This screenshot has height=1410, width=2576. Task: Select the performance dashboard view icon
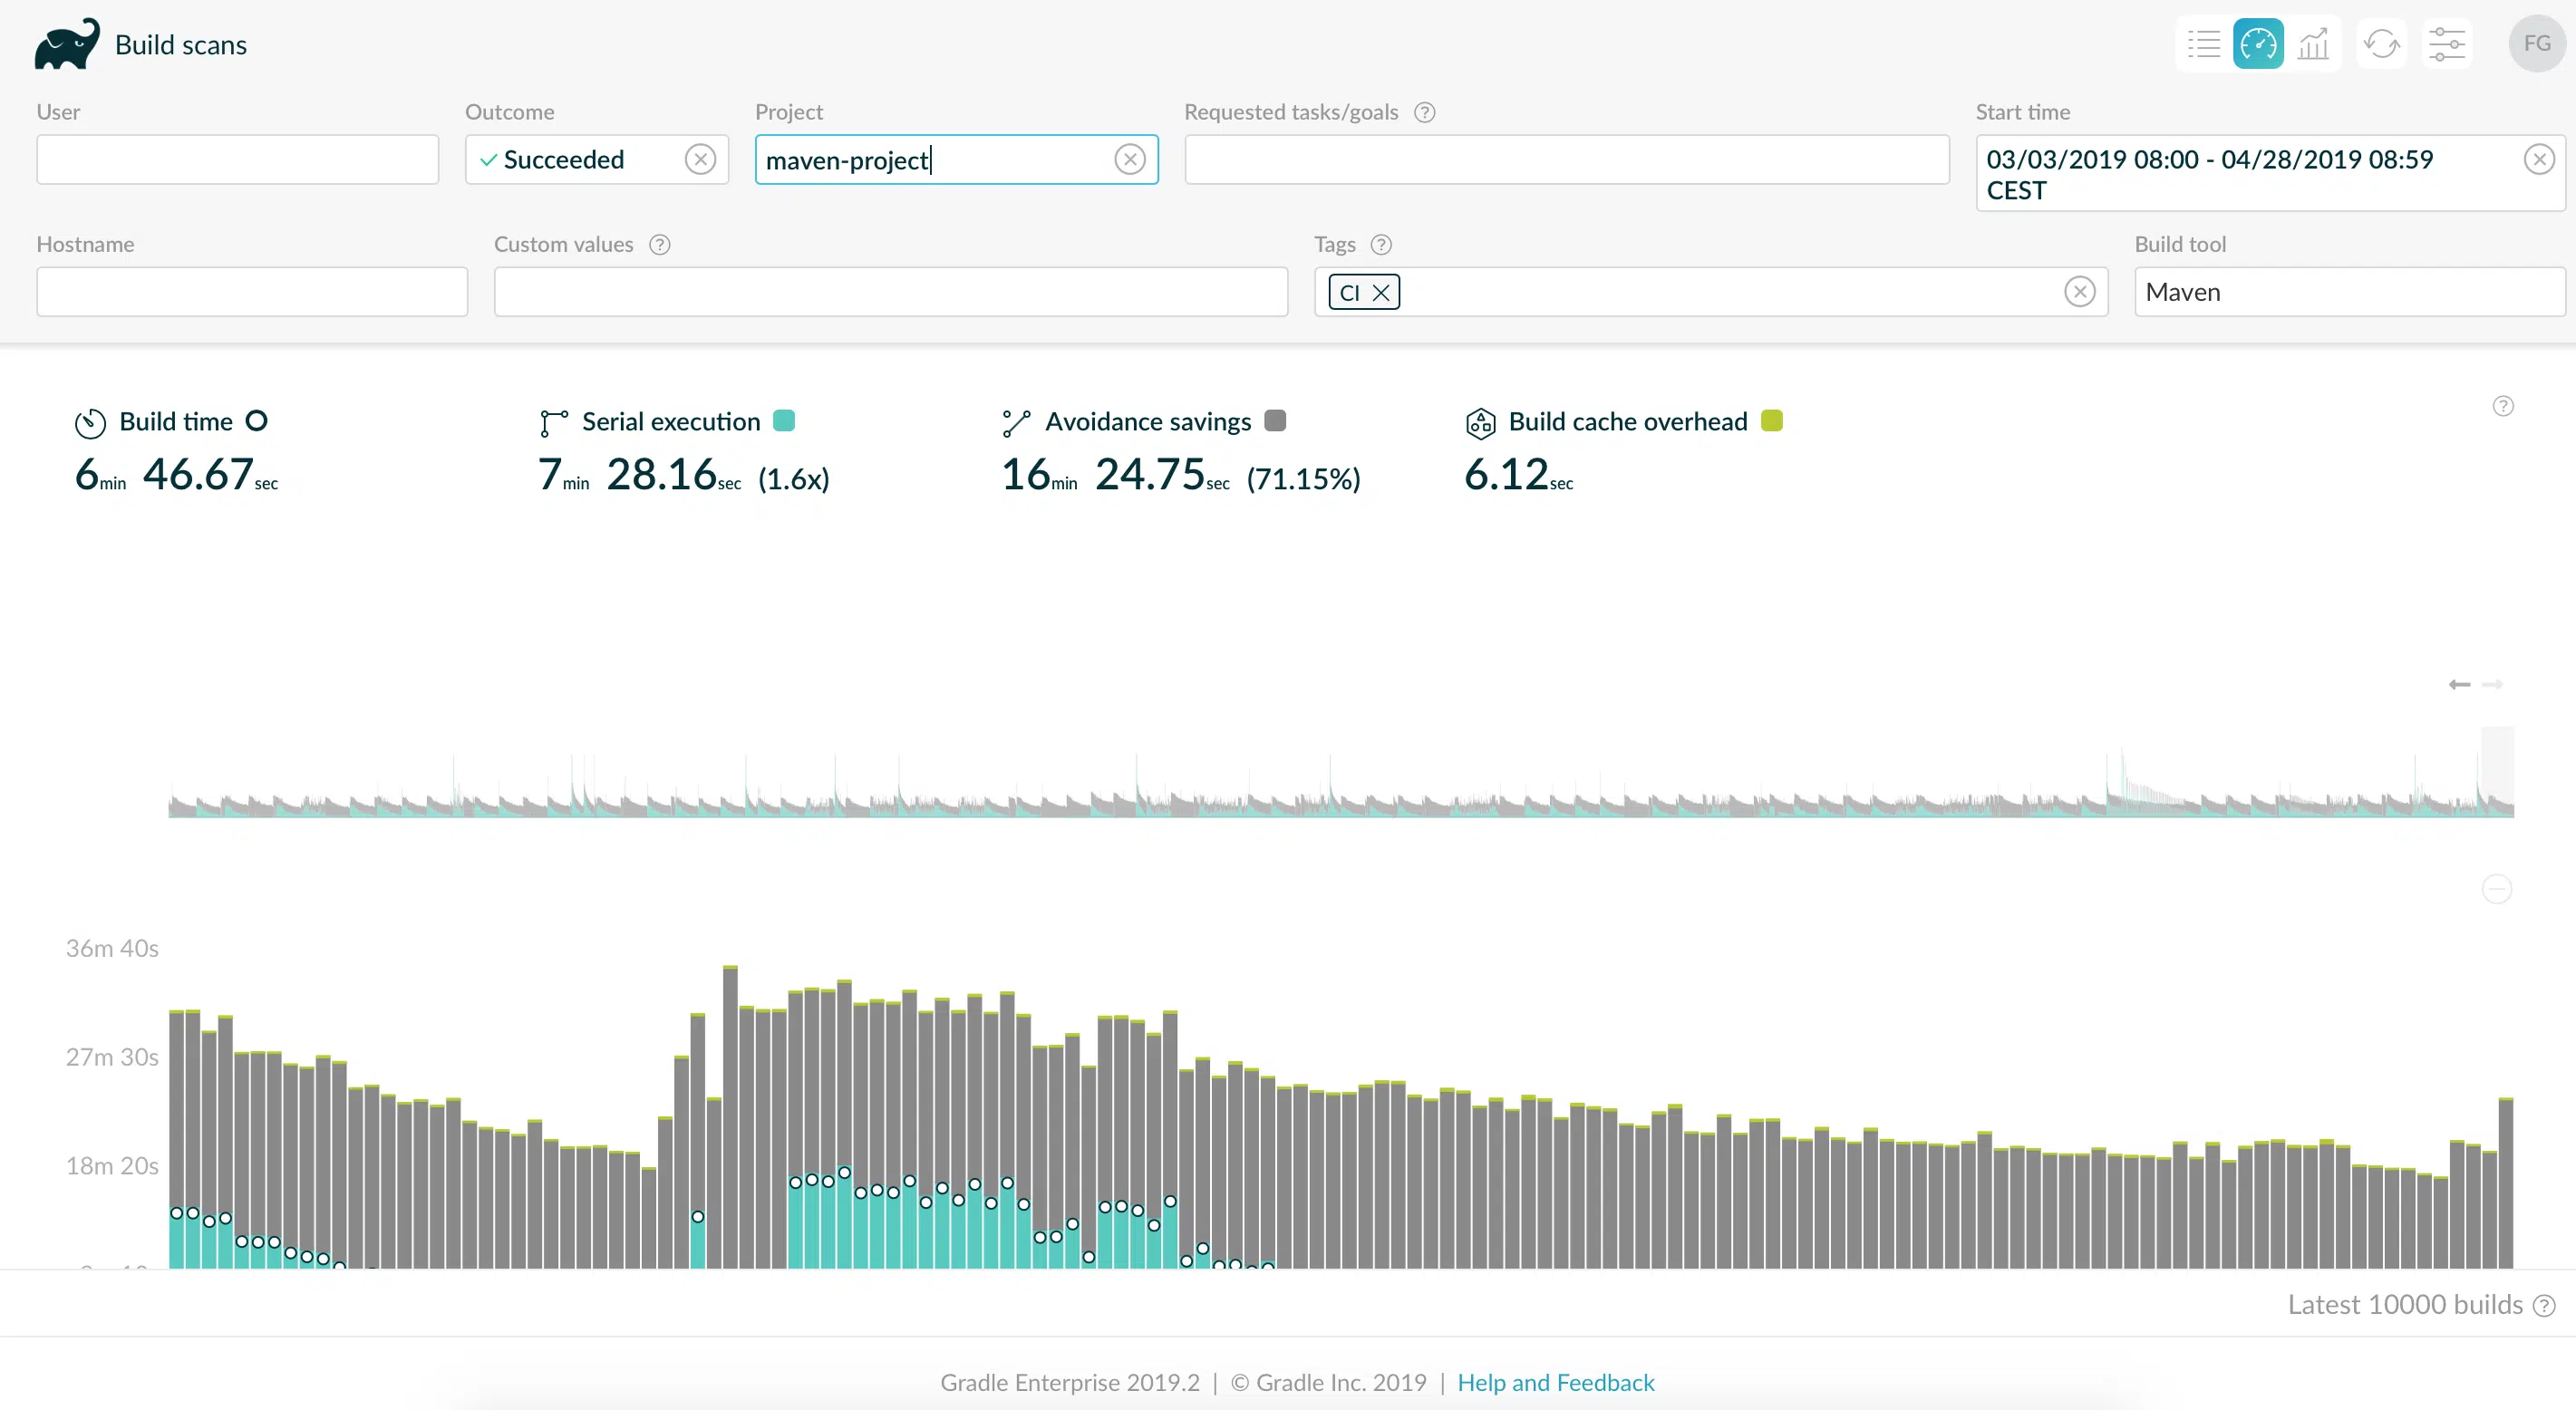(2258, 44)
